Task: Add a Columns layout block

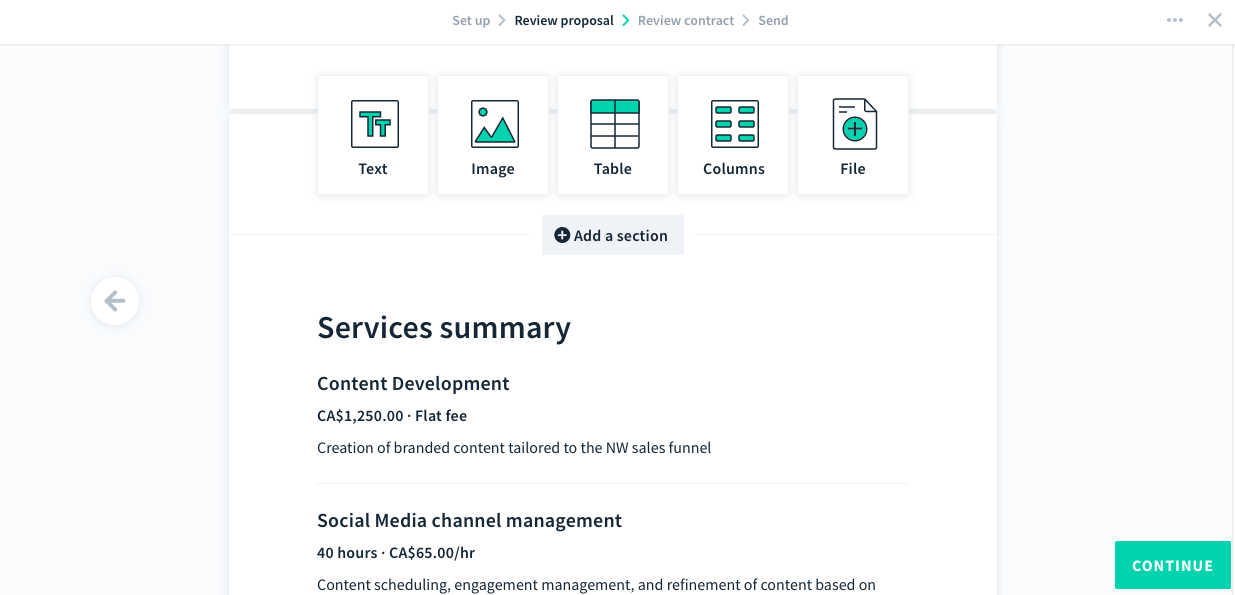Action: 733,135
